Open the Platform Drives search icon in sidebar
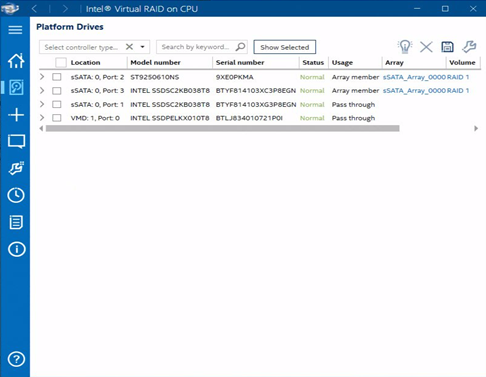This screenshot has width=486, height=377. click(x=16, y=88)
